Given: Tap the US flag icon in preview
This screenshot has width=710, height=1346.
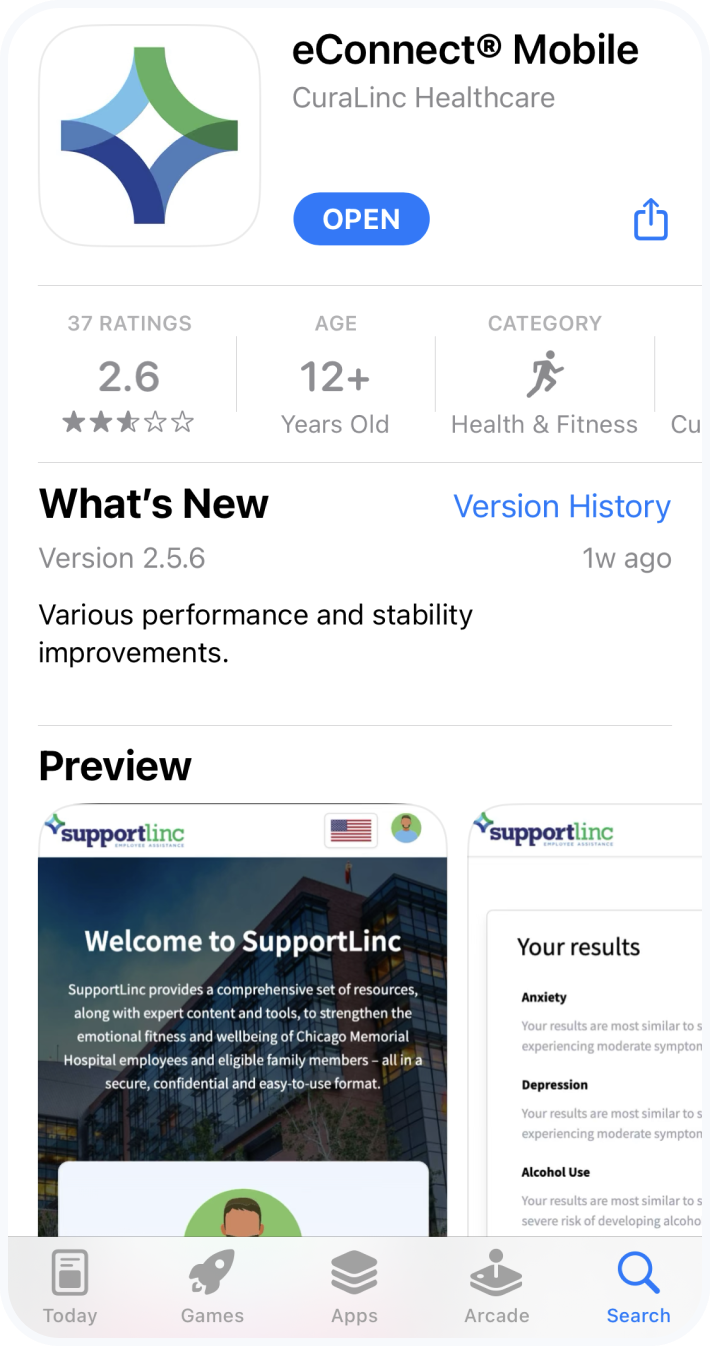Looking at the screenshot, I should 351,830.
